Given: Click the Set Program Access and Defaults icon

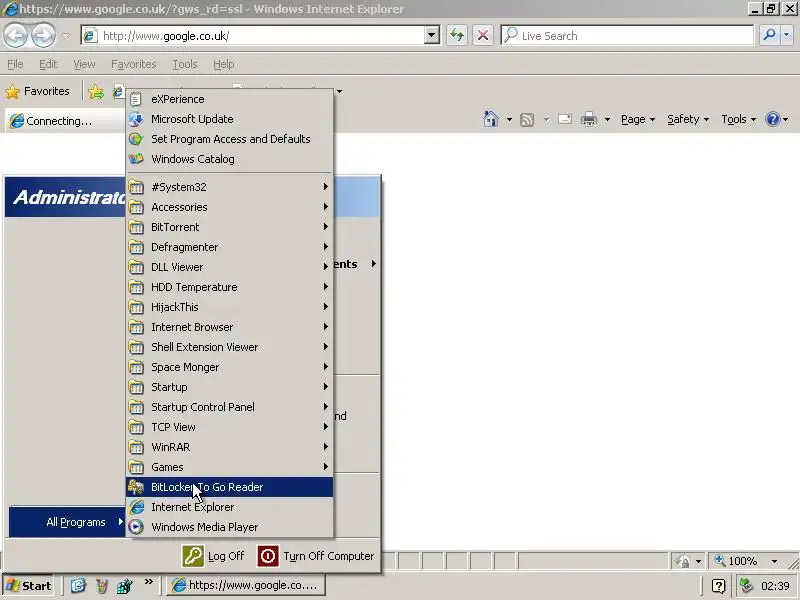Looking at the screenshot, I should [136, 139].
